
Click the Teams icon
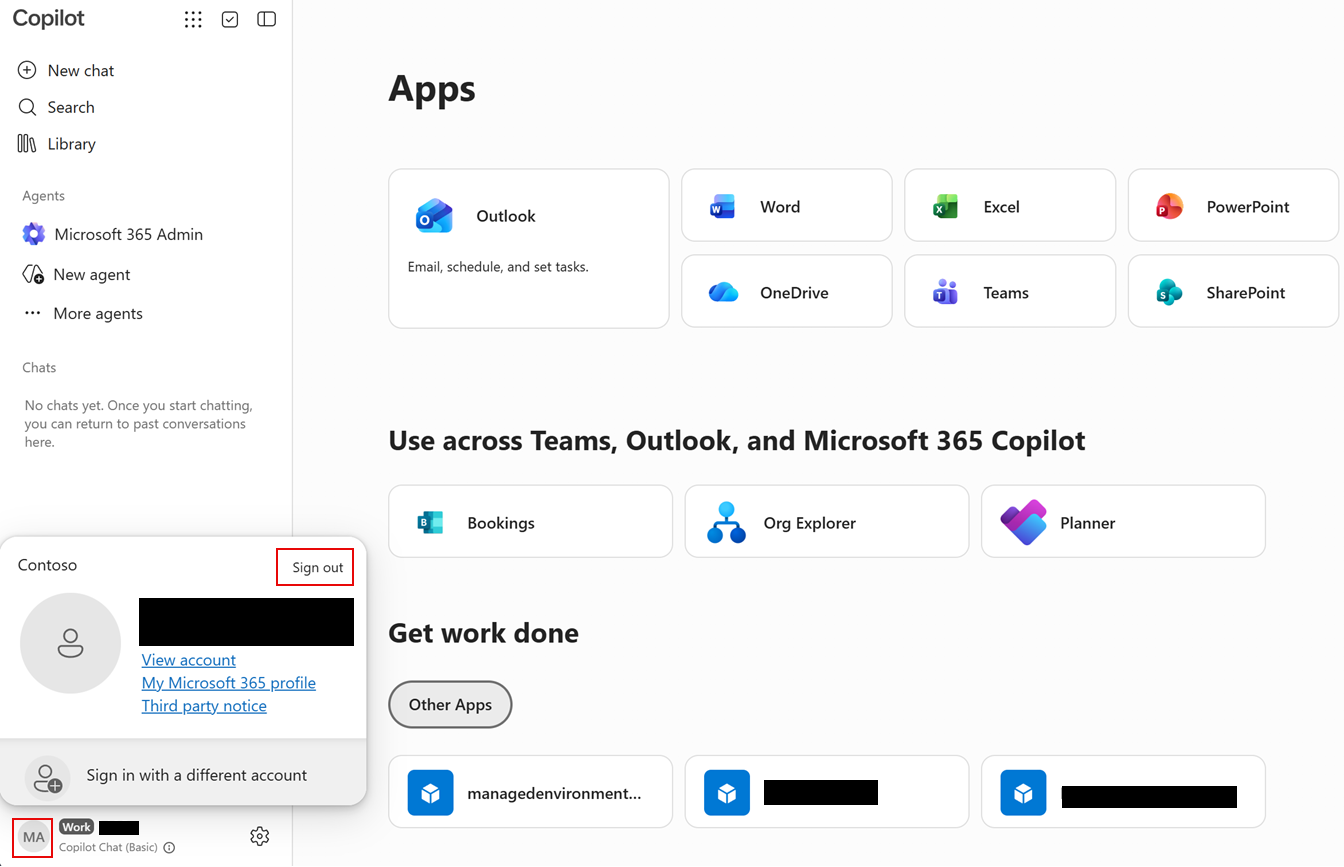(x=945, y=292)
